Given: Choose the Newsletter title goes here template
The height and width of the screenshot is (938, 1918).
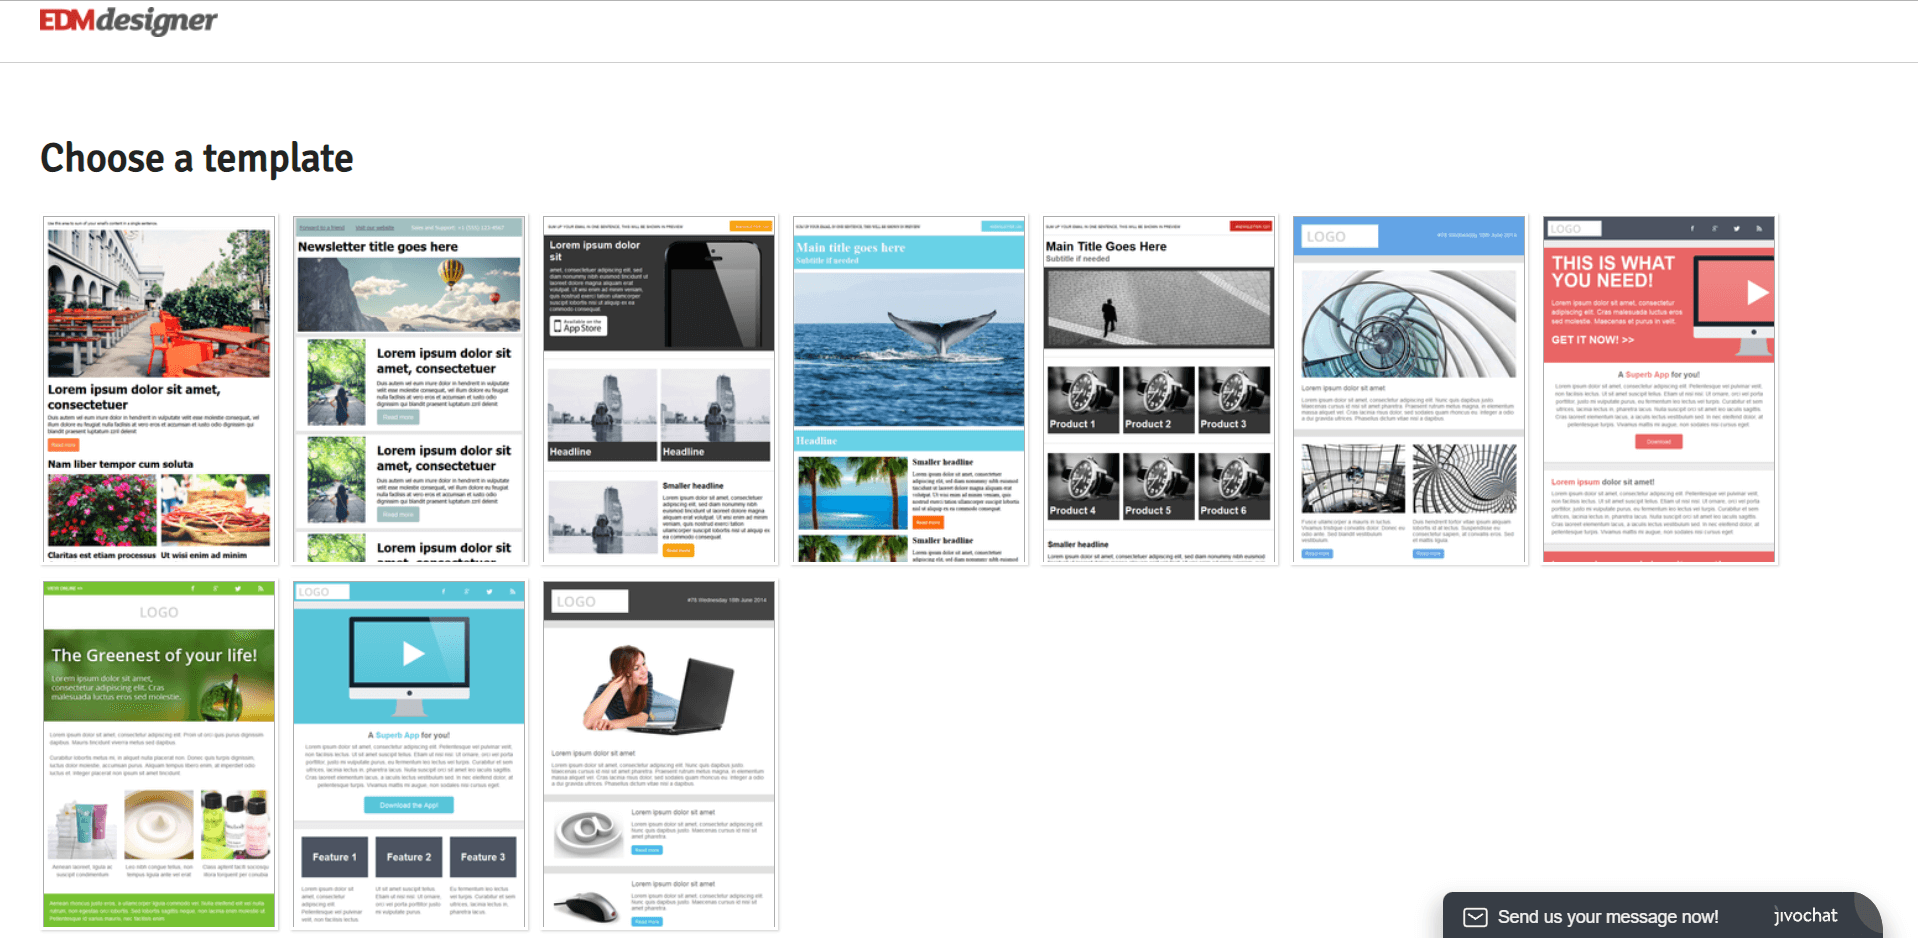Looking at the screenshot, I should pyautogui.click(x=409, y=390).
